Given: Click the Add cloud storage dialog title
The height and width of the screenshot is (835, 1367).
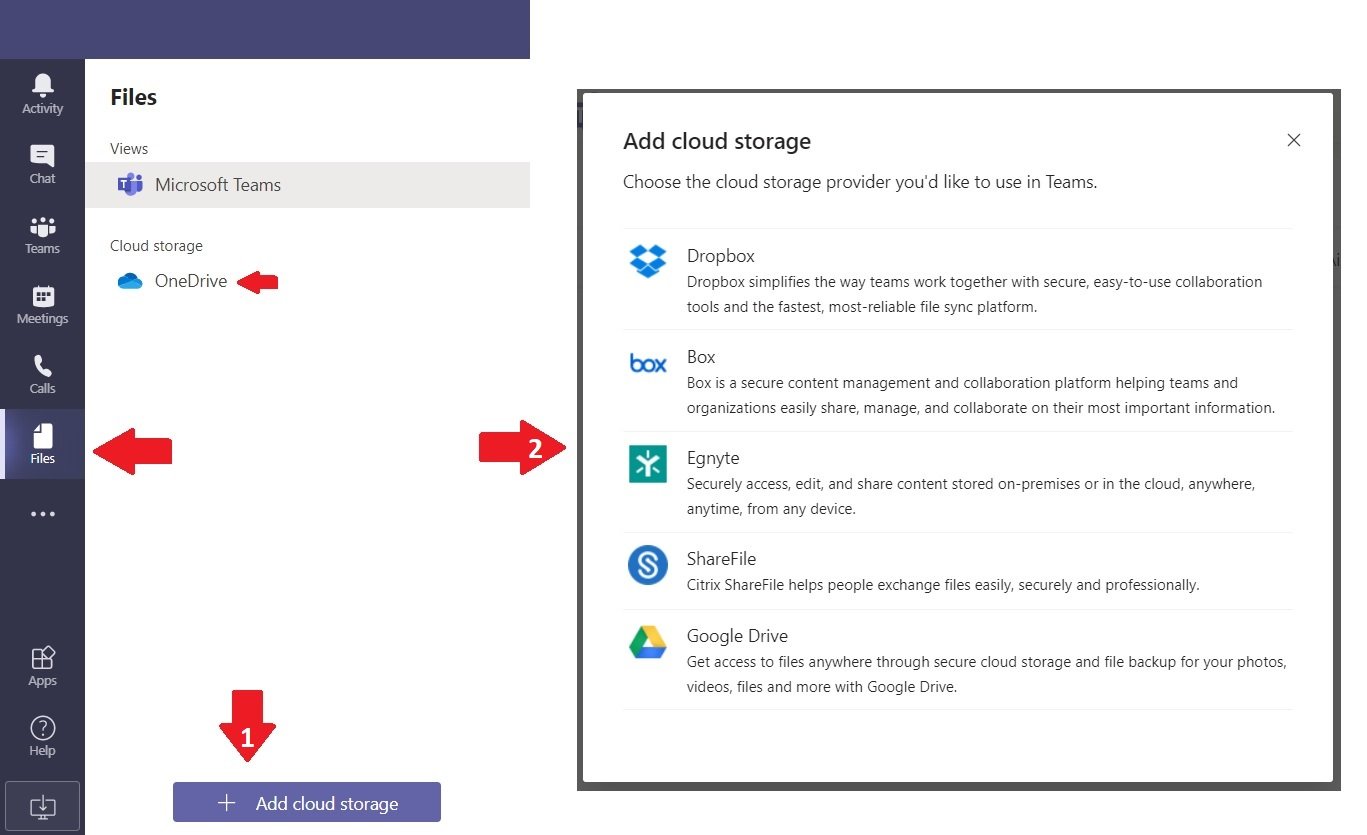Looking at the screenshot, I should pyautogui.click(x=717, y=141).
